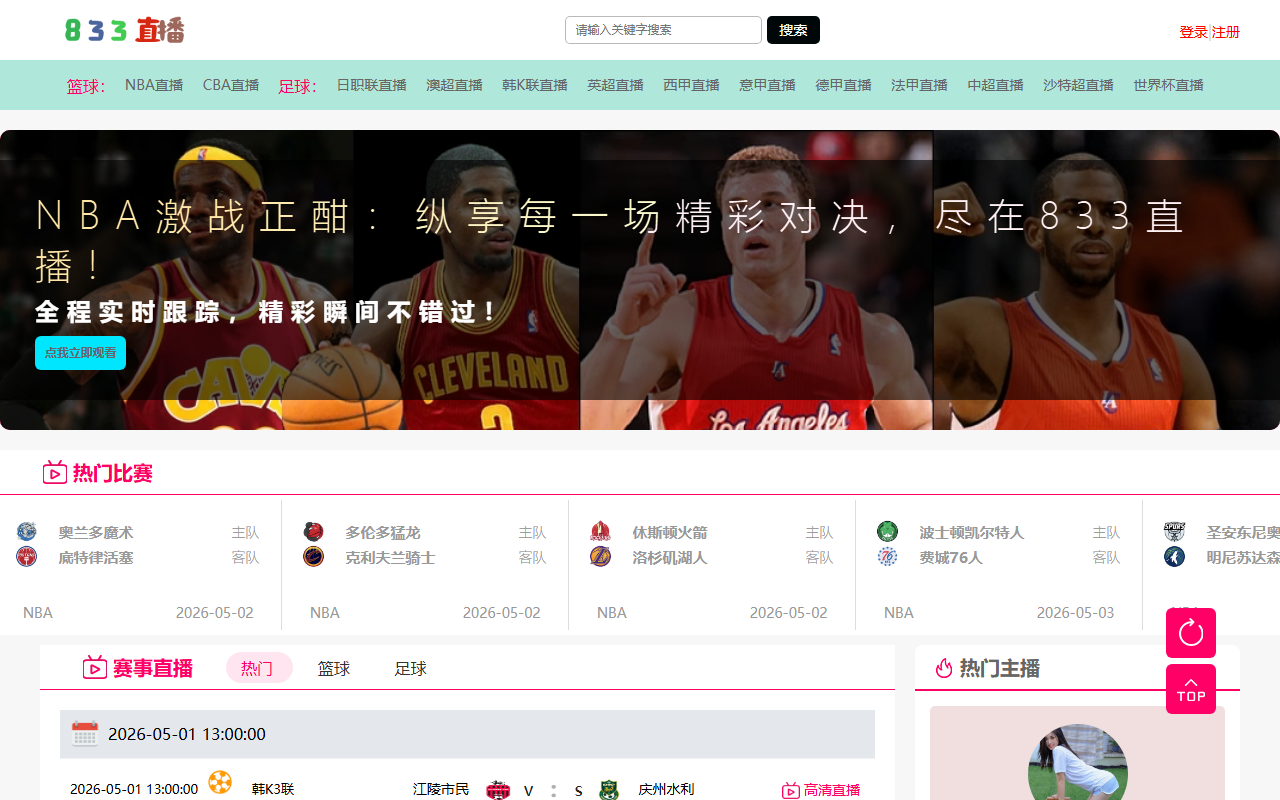Click the Orlando Magic team logo

point(27,532)
